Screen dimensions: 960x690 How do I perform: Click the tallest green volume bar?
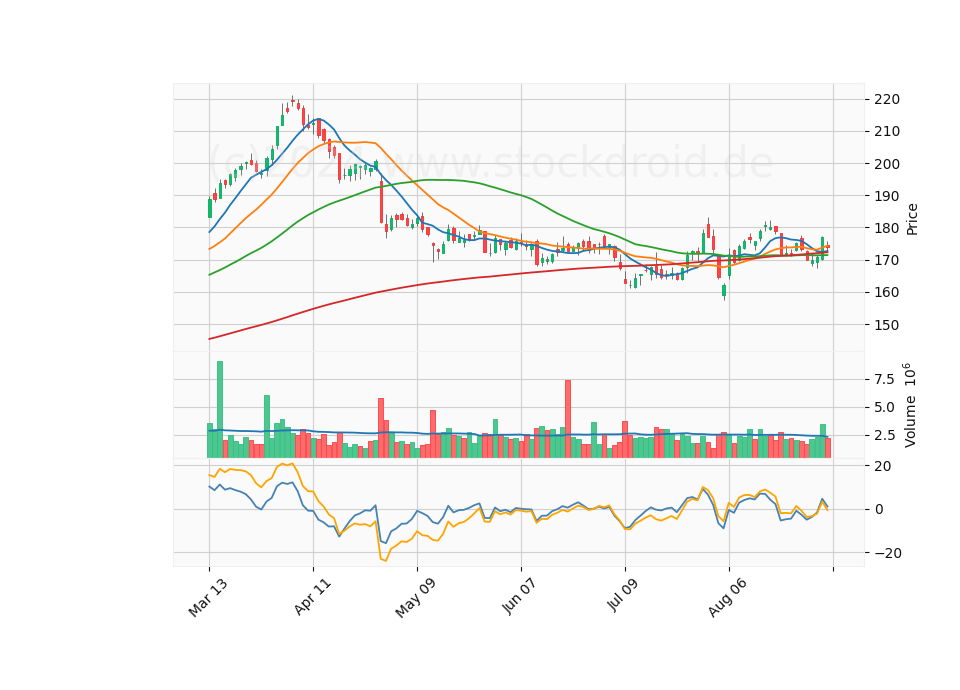[220, 410]
